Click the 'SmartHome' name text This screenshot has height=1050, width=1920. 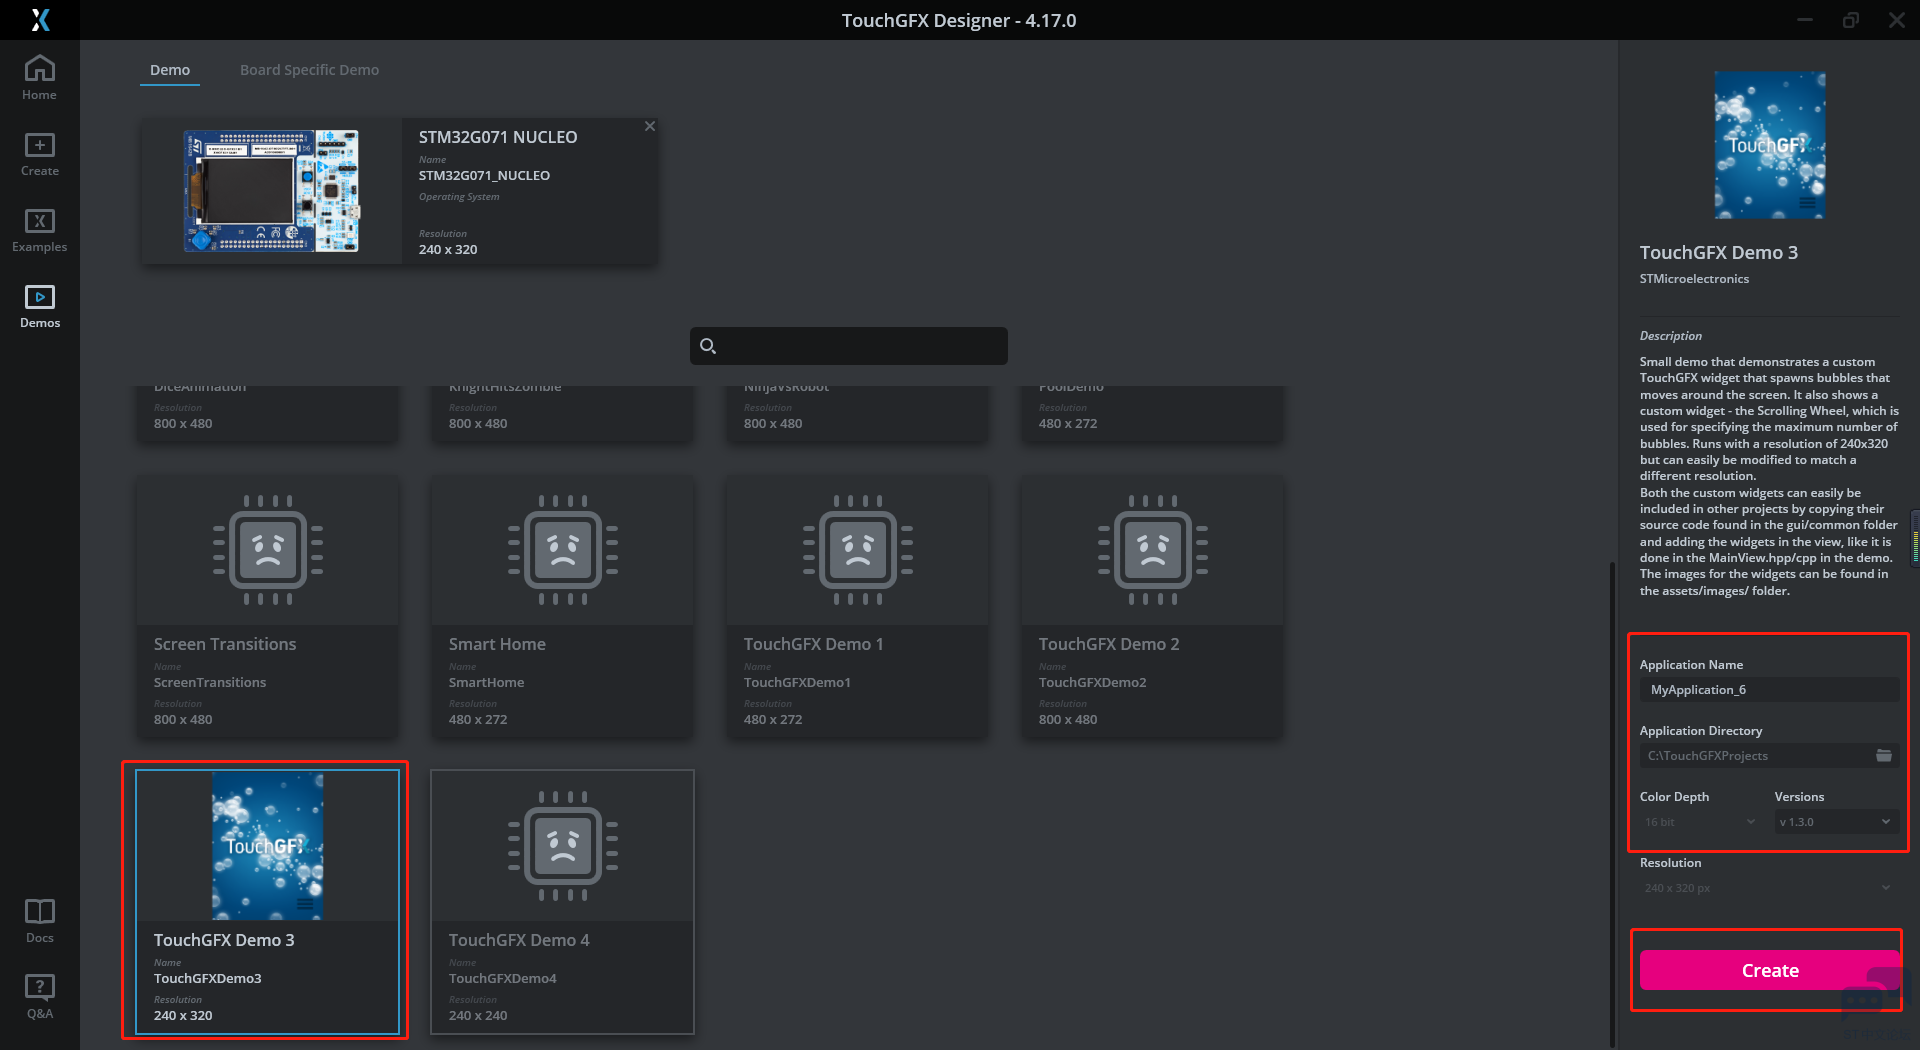click(486, 682)
